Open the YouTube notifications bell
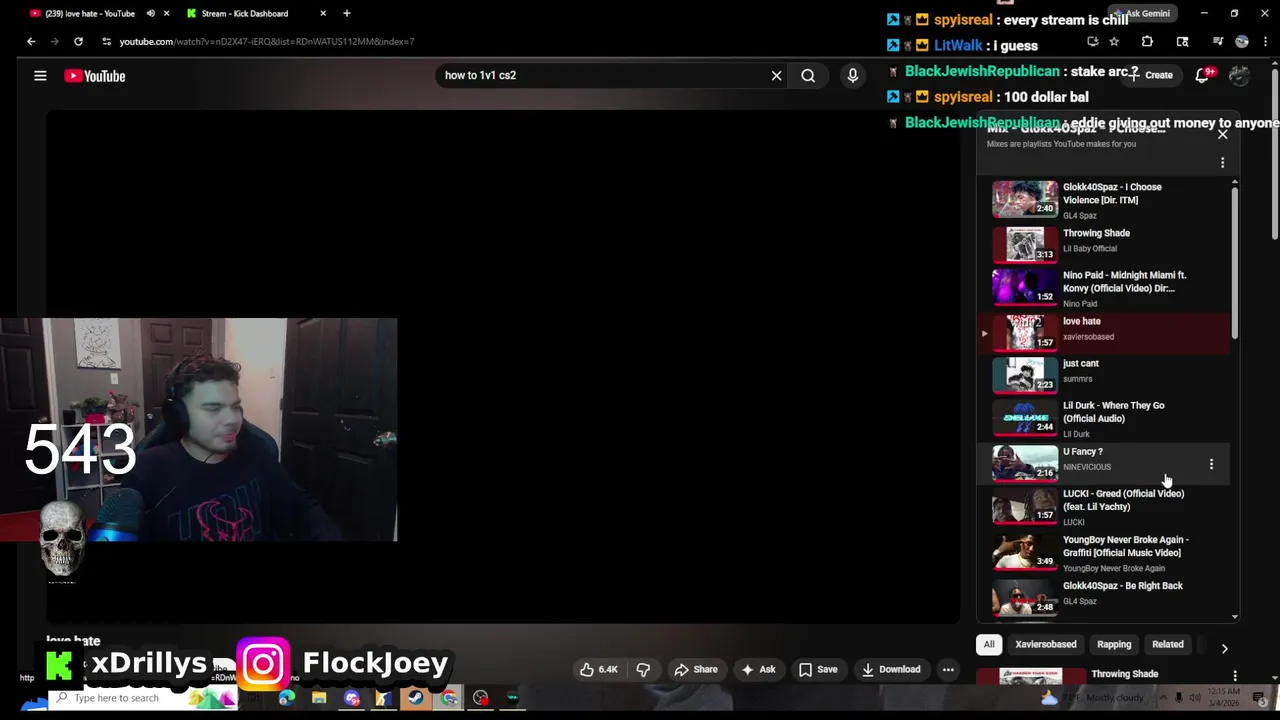 (x=1203, y=75)
